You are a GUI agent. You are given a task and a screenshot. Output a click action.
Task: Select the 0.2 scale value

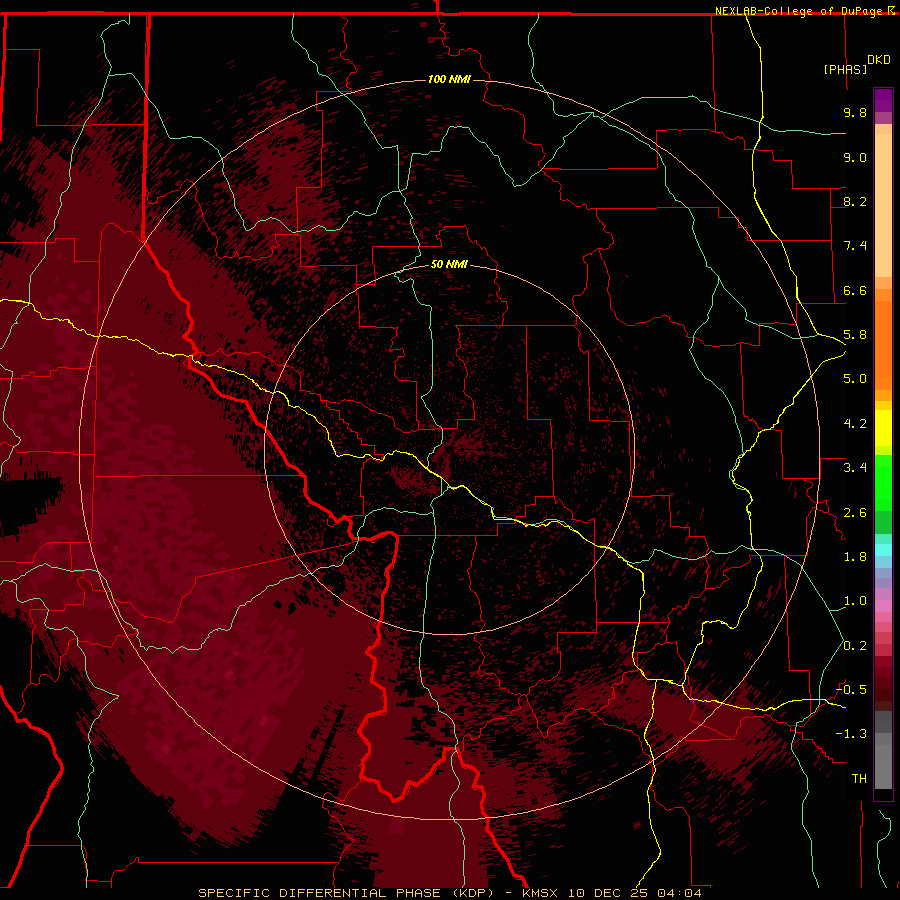pos(855,646)
